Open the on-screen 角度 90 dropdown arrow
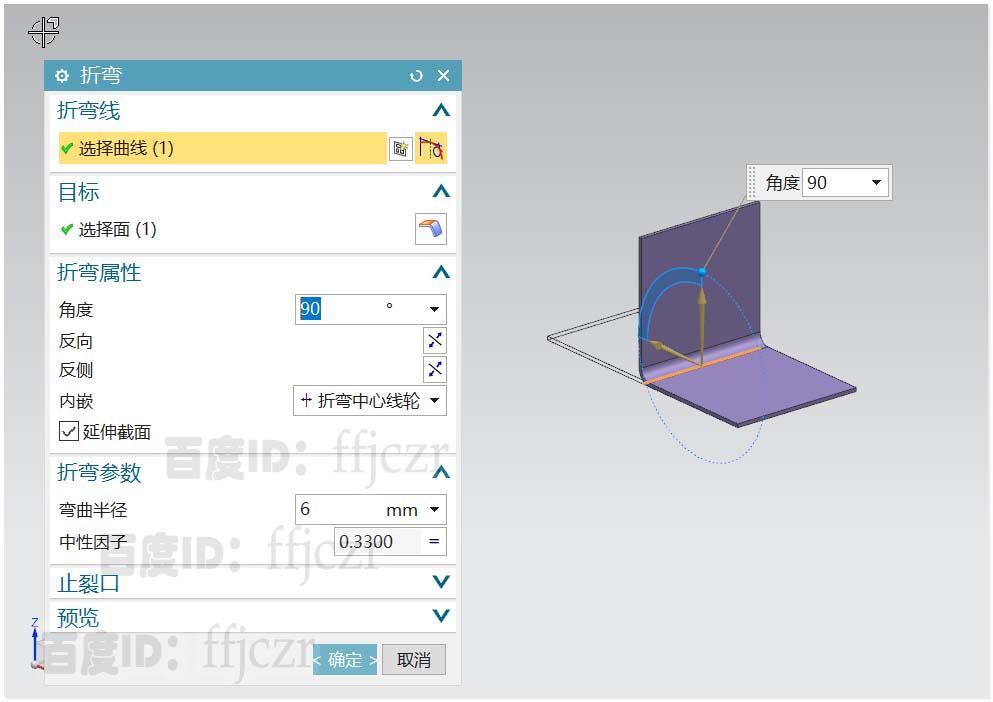Image resolution: width=993 pixels, height=702 pixels. pyautogui.click(x=876, y=182)
